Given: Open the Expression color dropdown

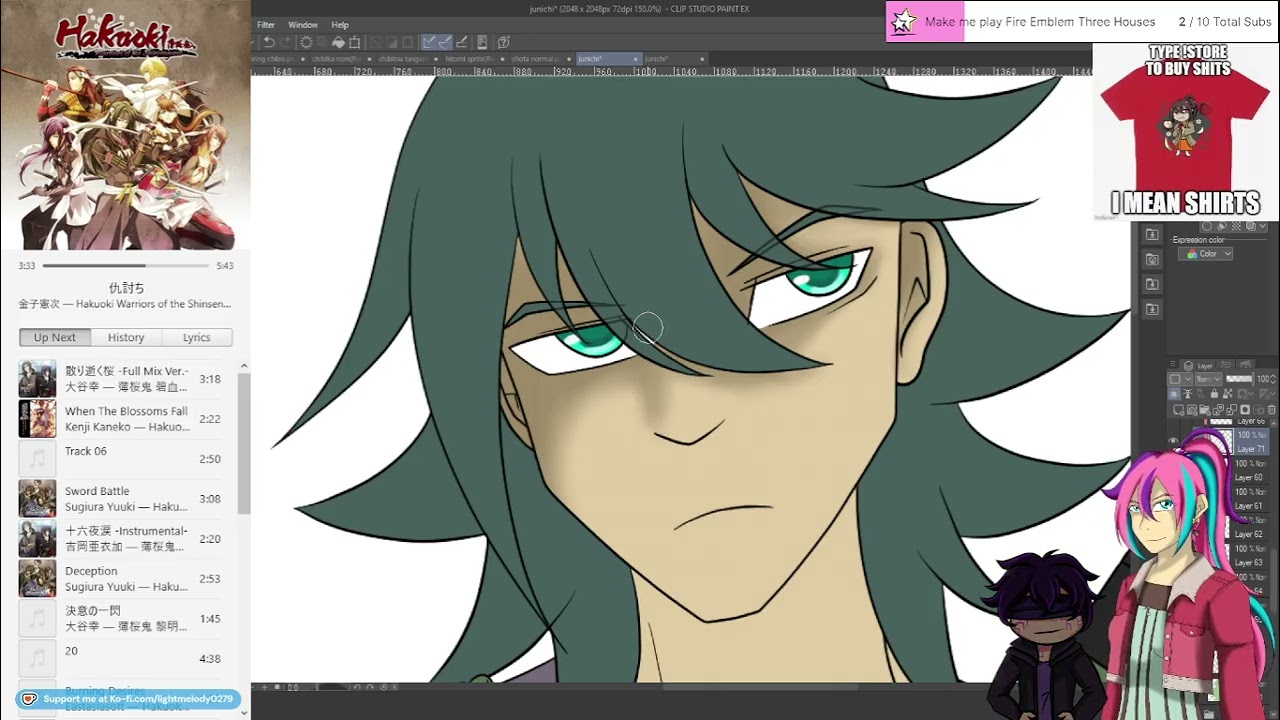Looking at the screenshot, I should coord(1206,254).
